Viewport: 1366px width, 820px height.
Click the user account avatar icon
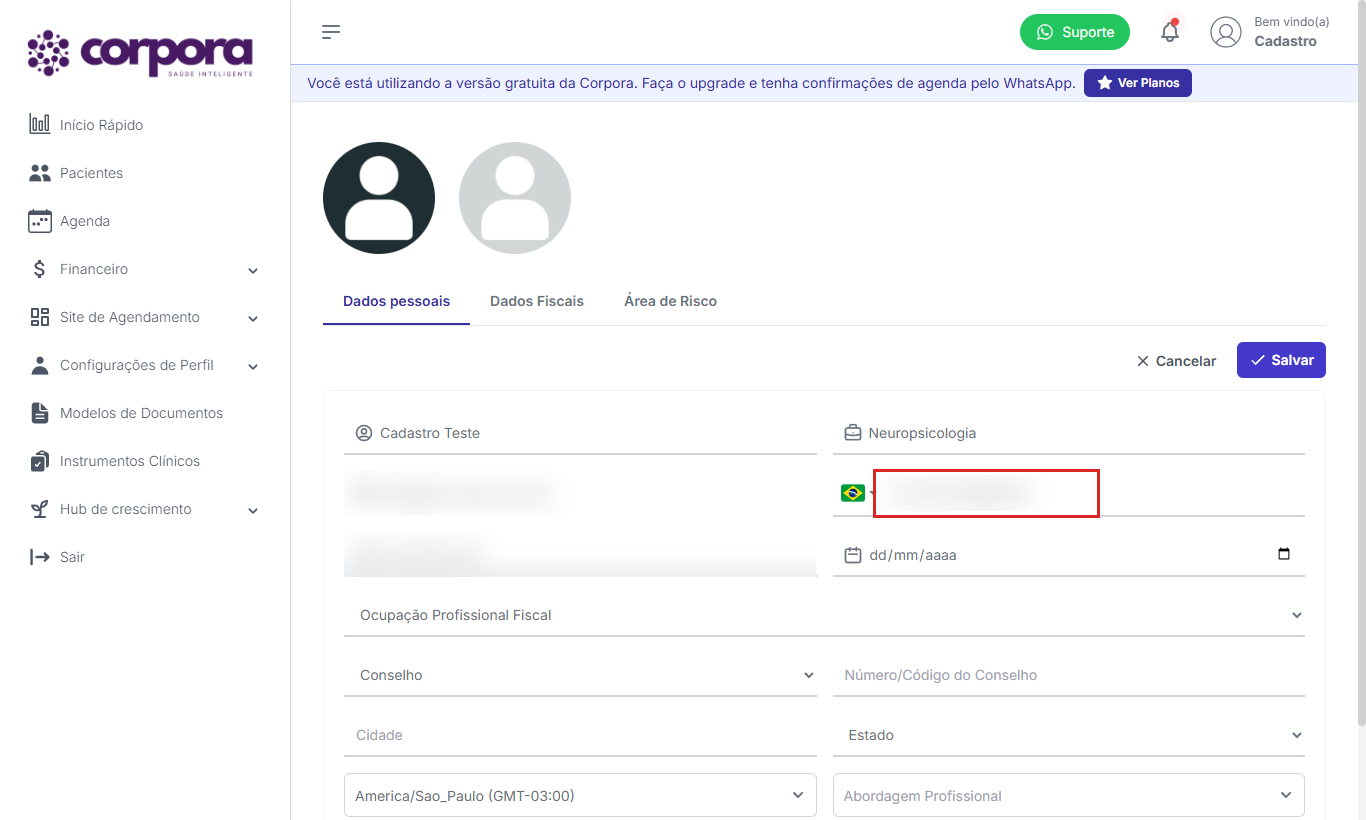point(1226,32)
